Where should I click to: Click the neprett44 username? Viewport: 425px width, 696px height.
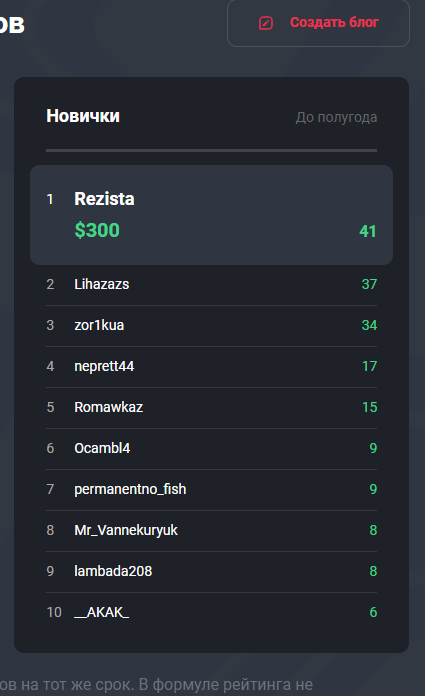click(104, 366)
